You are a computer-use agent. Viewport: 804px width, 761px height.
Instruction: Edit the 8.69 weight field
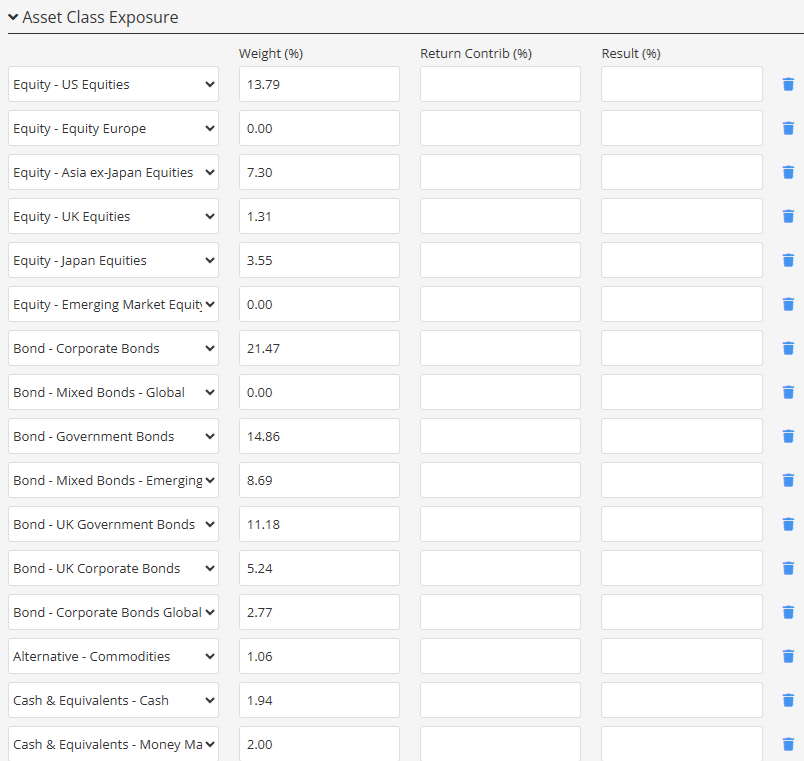coord(319,480)
